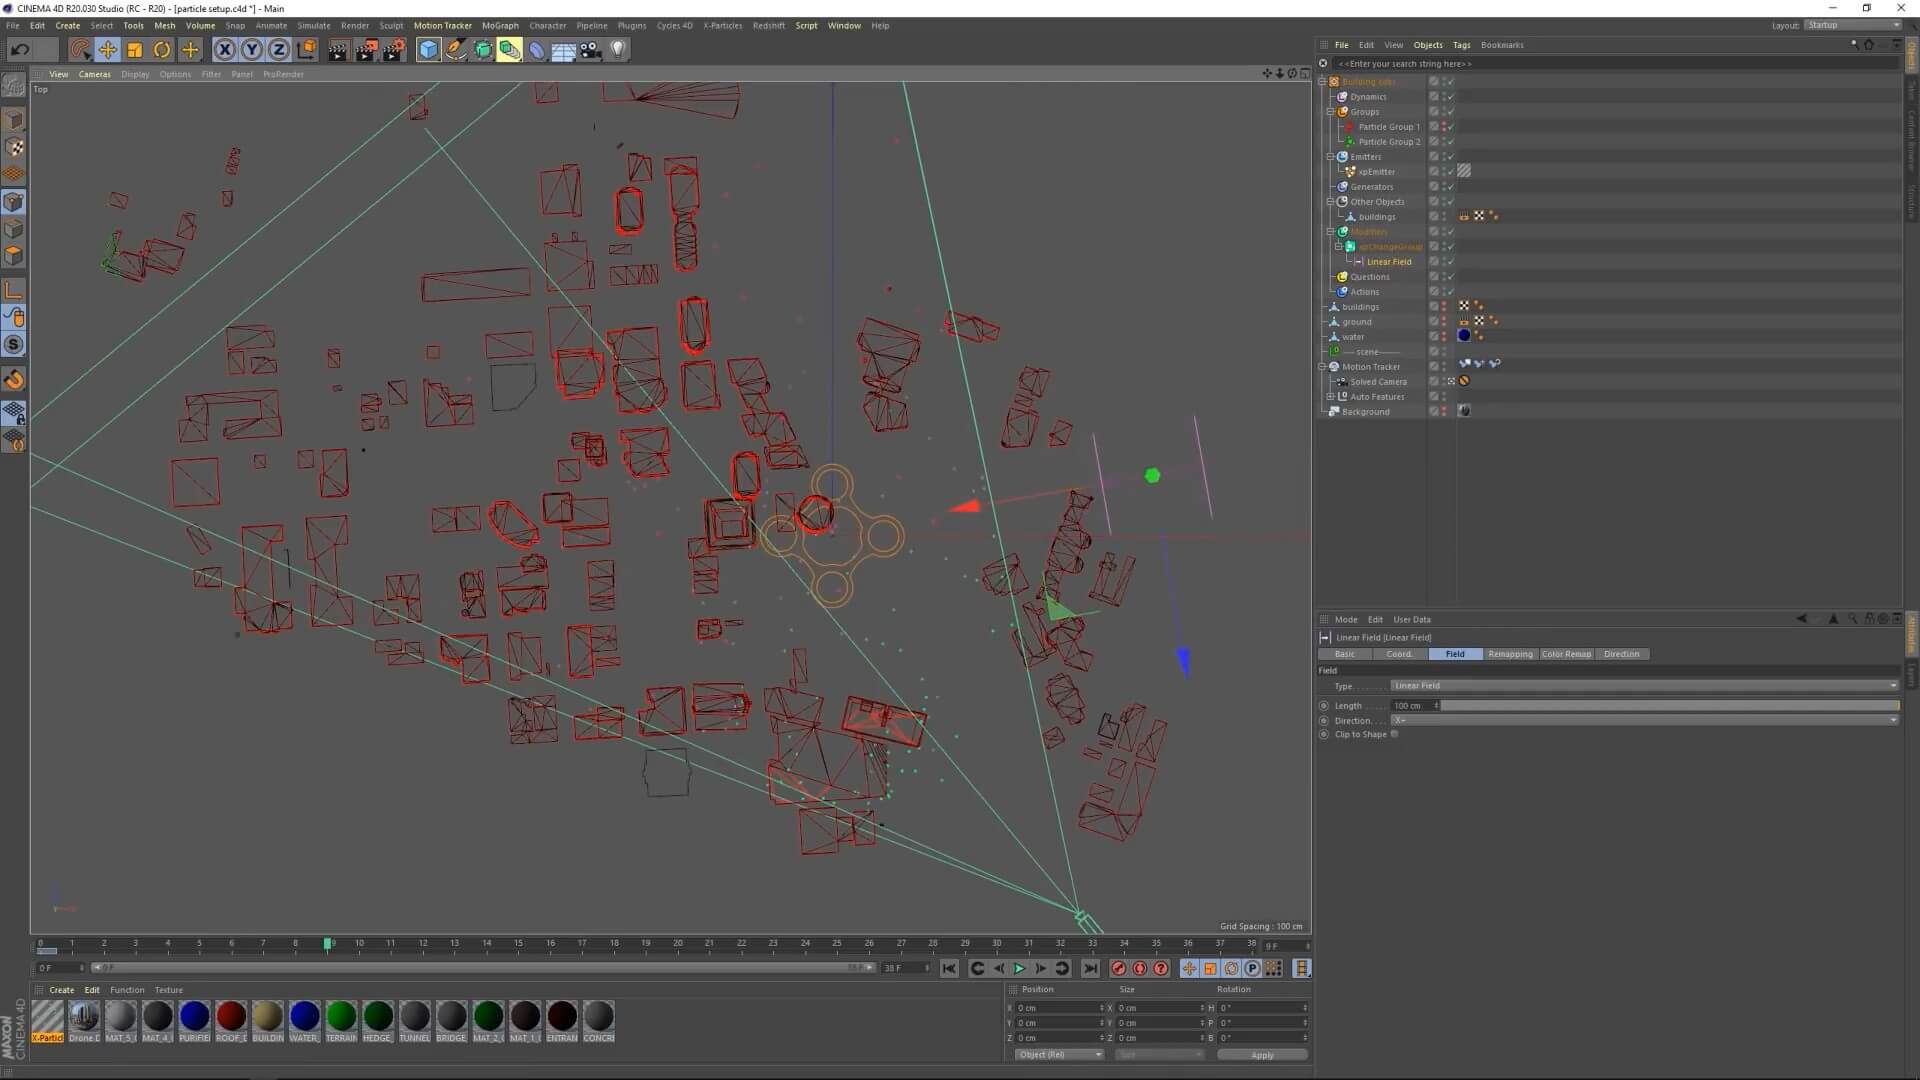Select the Move tool in toolbar

[x=107, y=50]
